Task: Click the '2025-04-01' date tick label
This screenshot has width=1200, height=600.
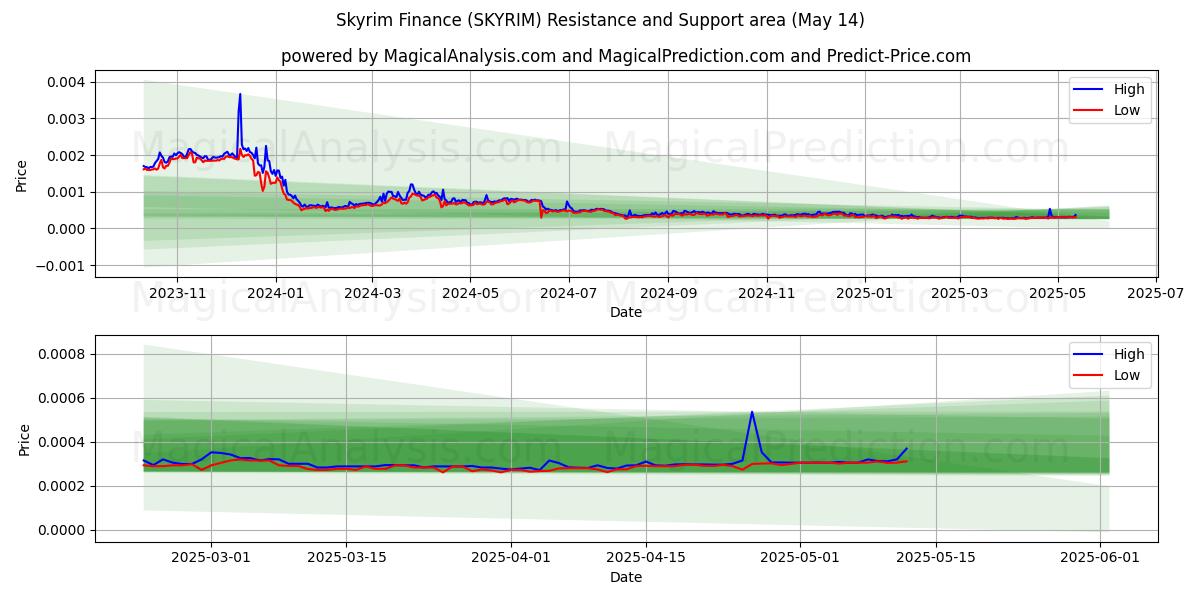Action: tap(511, 558)
